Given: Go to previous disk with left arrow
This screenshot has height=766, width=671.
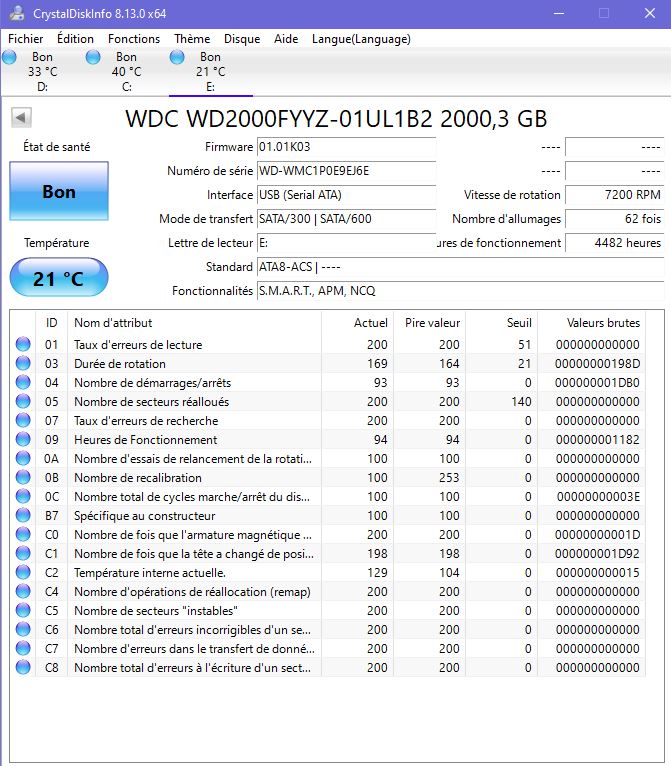Looking at the screenshot, I should pyautogui.click(x=21, y=117).
